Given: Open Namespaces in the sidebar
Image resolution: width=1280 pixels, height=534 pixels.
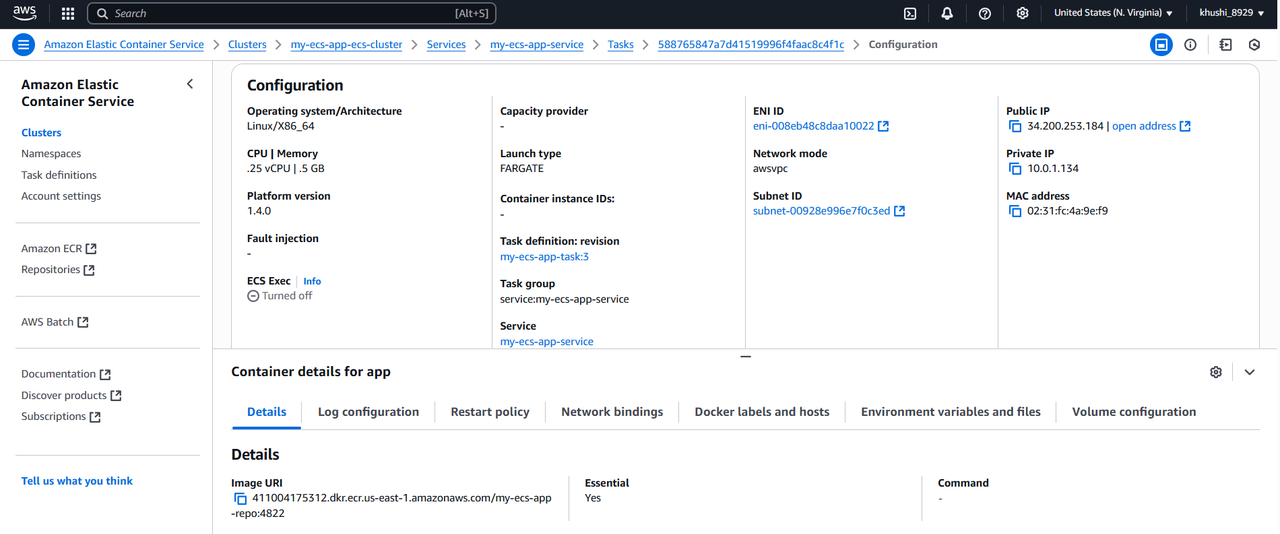Looking at the screenshot, I should click(51, 154).
